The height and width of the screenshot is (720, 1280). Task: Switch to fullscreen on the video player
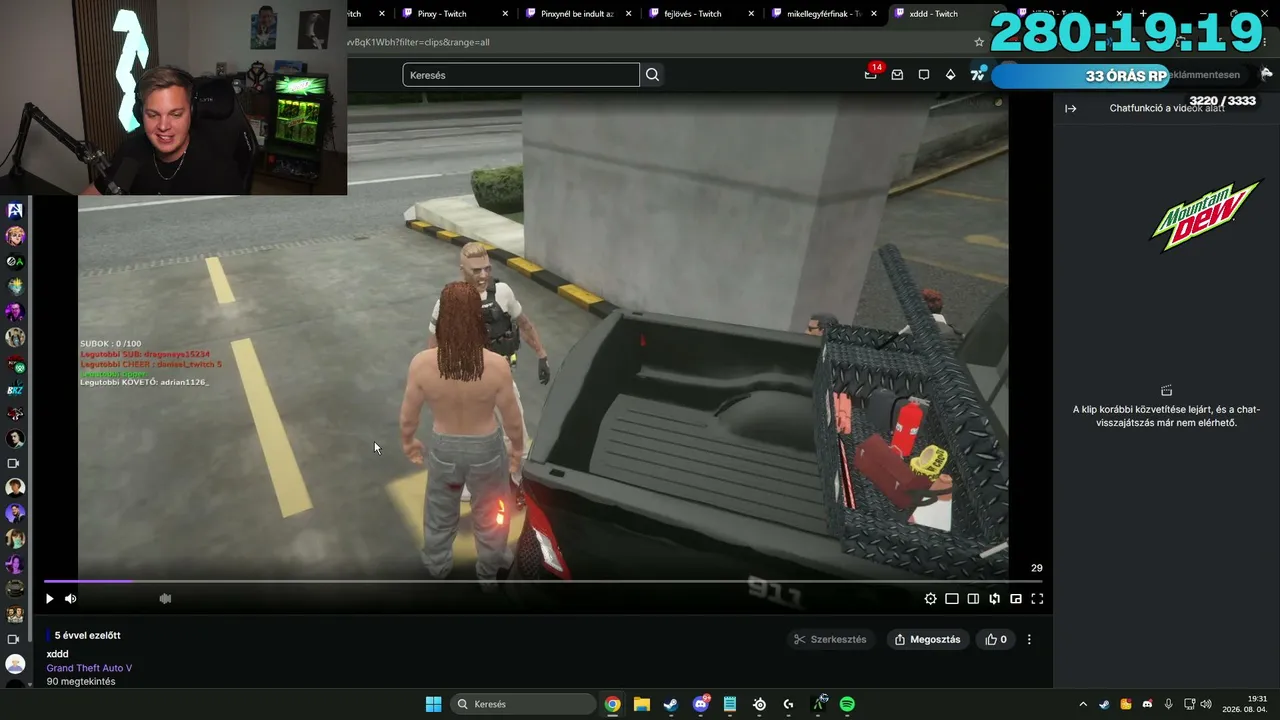pyautogui.click(x=1037, y=599)
